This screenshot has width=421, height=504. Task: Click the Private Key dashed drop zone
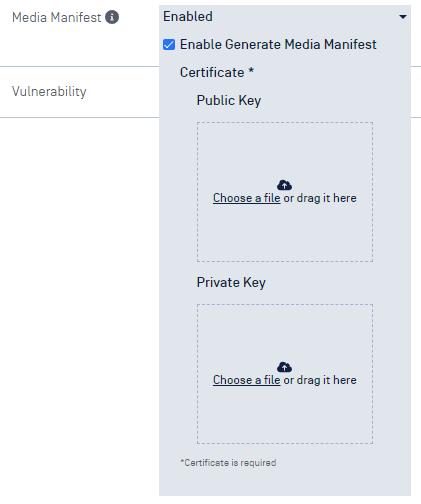point(285,374)
